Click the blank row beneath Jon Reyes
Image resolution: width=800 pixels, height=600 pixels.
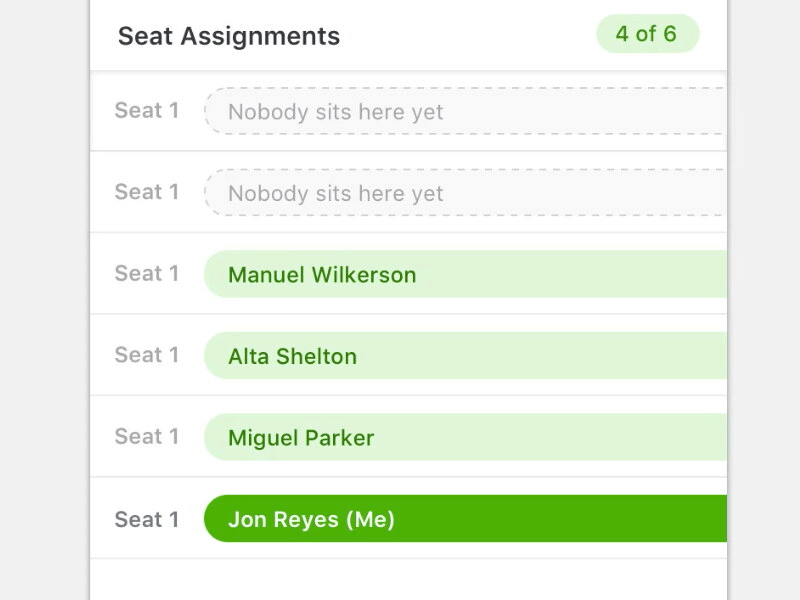[x=408, y=580]
